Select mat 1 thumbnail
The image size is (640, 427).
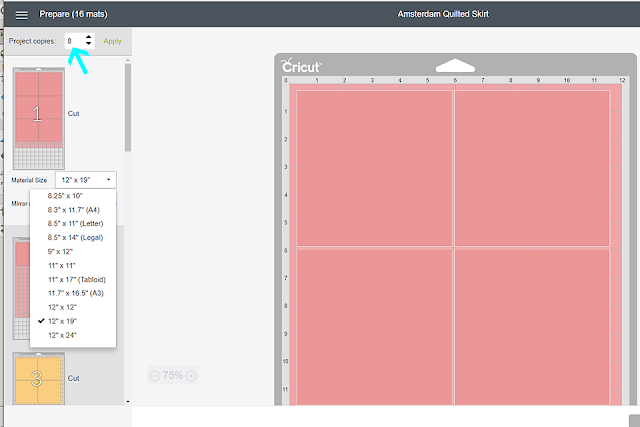pyautogui.click(x=38, y=118)
